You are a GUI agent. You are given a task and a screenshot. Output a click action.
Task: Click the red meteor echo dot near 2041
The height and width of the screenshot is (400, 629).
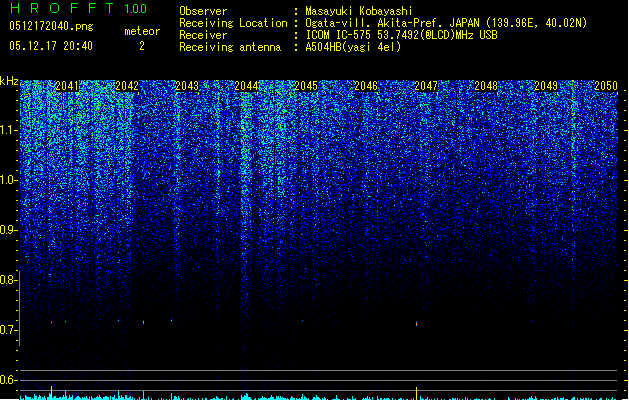point(52,322)
